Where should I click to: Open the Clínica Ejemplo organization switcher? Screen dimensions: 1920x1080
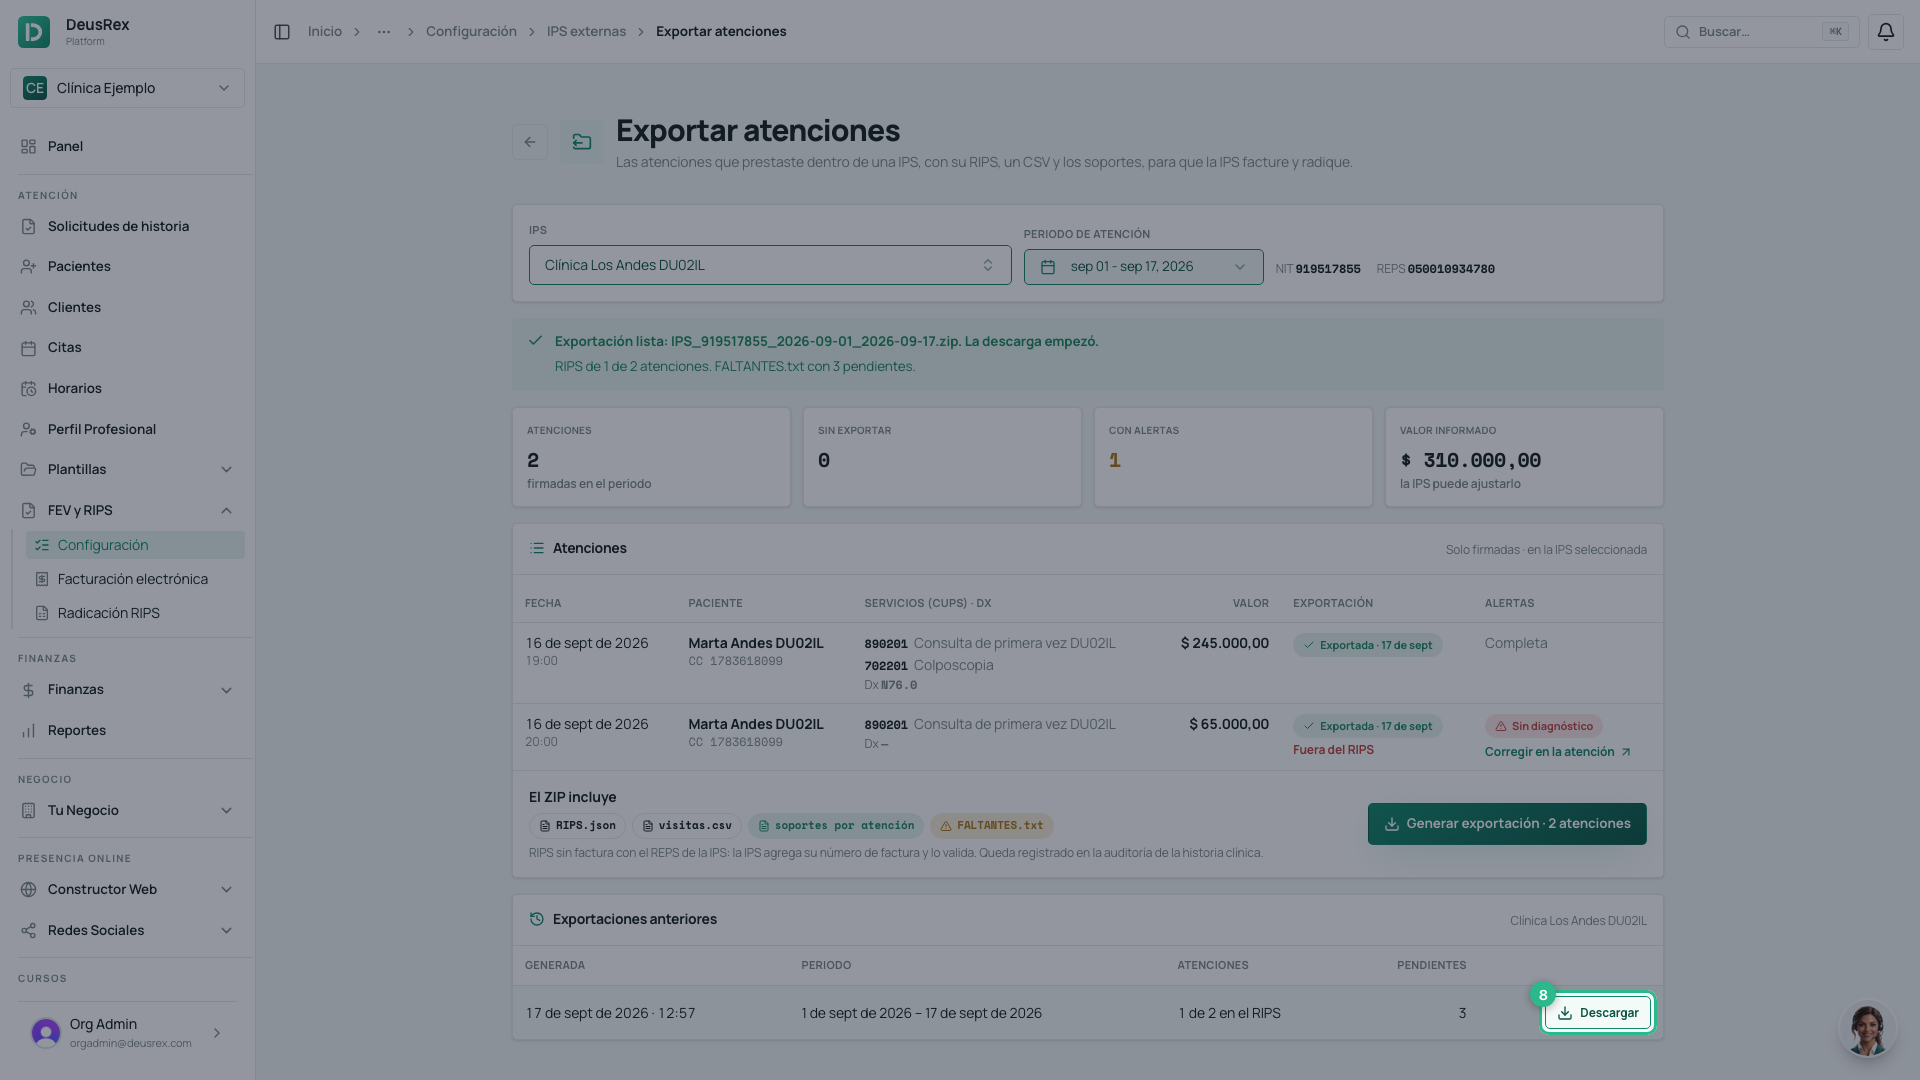(127, 88)
